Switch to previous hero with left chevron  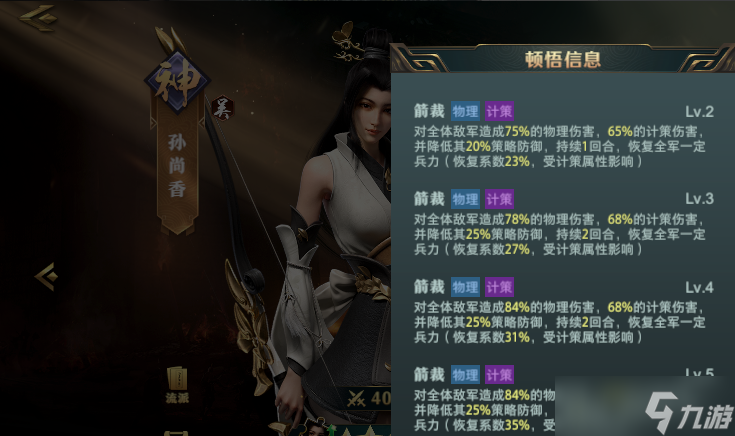[x=46, y=277]
